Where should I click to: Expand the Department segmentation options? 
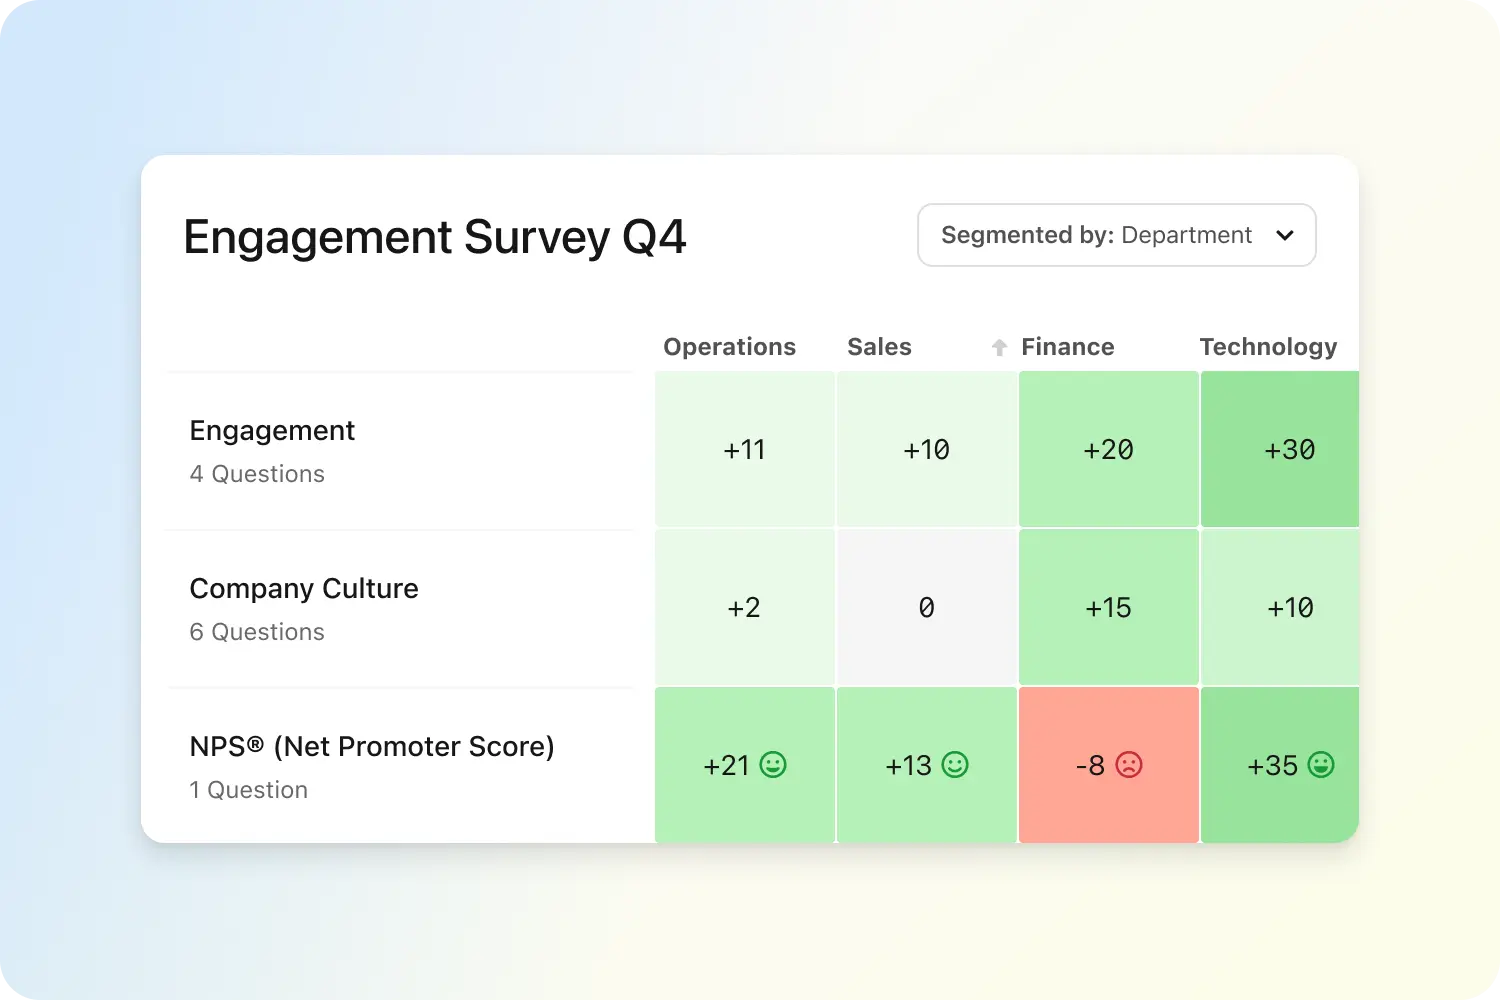[1116, 235]
